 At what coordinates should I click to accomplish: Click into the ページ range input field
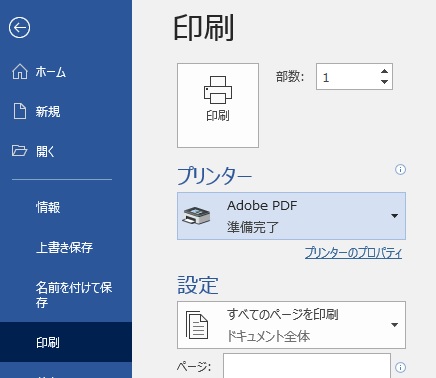coord(307,366)
